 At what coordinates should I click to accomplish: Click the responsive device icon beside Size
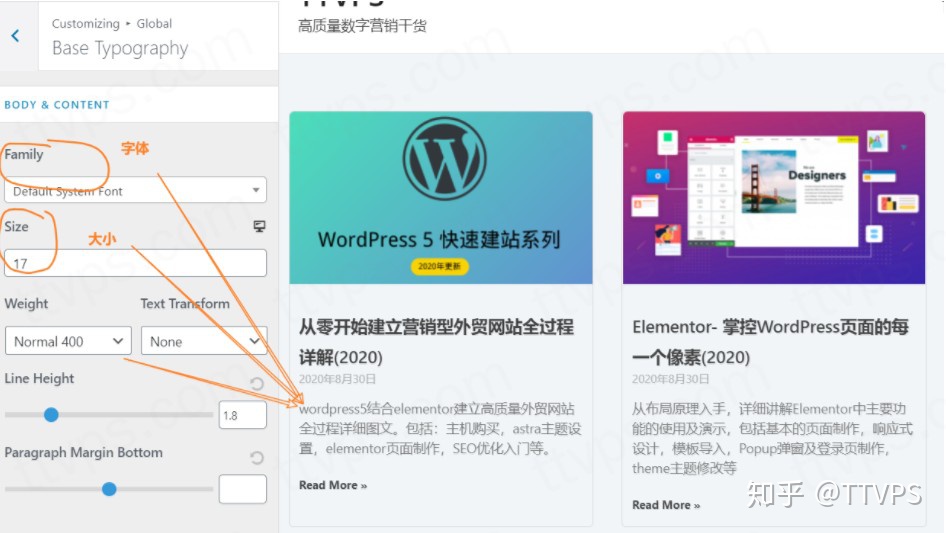[x=260, y=227]
